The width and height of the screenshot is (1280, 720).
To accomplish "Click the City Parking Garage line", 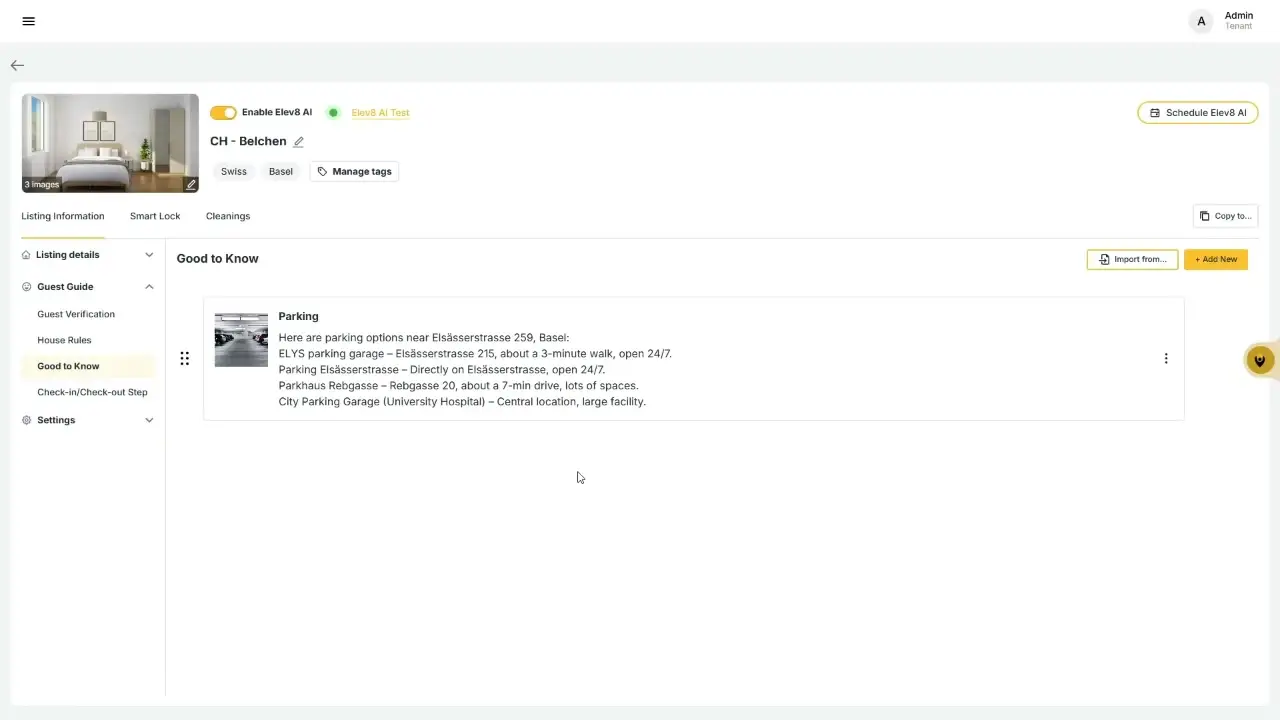I will (x=462, y=402).
